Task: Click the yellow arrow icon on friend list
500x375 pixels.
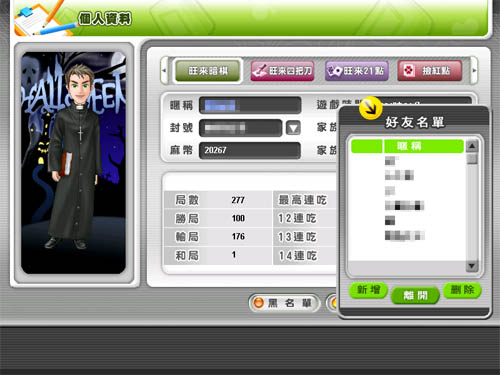Action: (370, 108)
